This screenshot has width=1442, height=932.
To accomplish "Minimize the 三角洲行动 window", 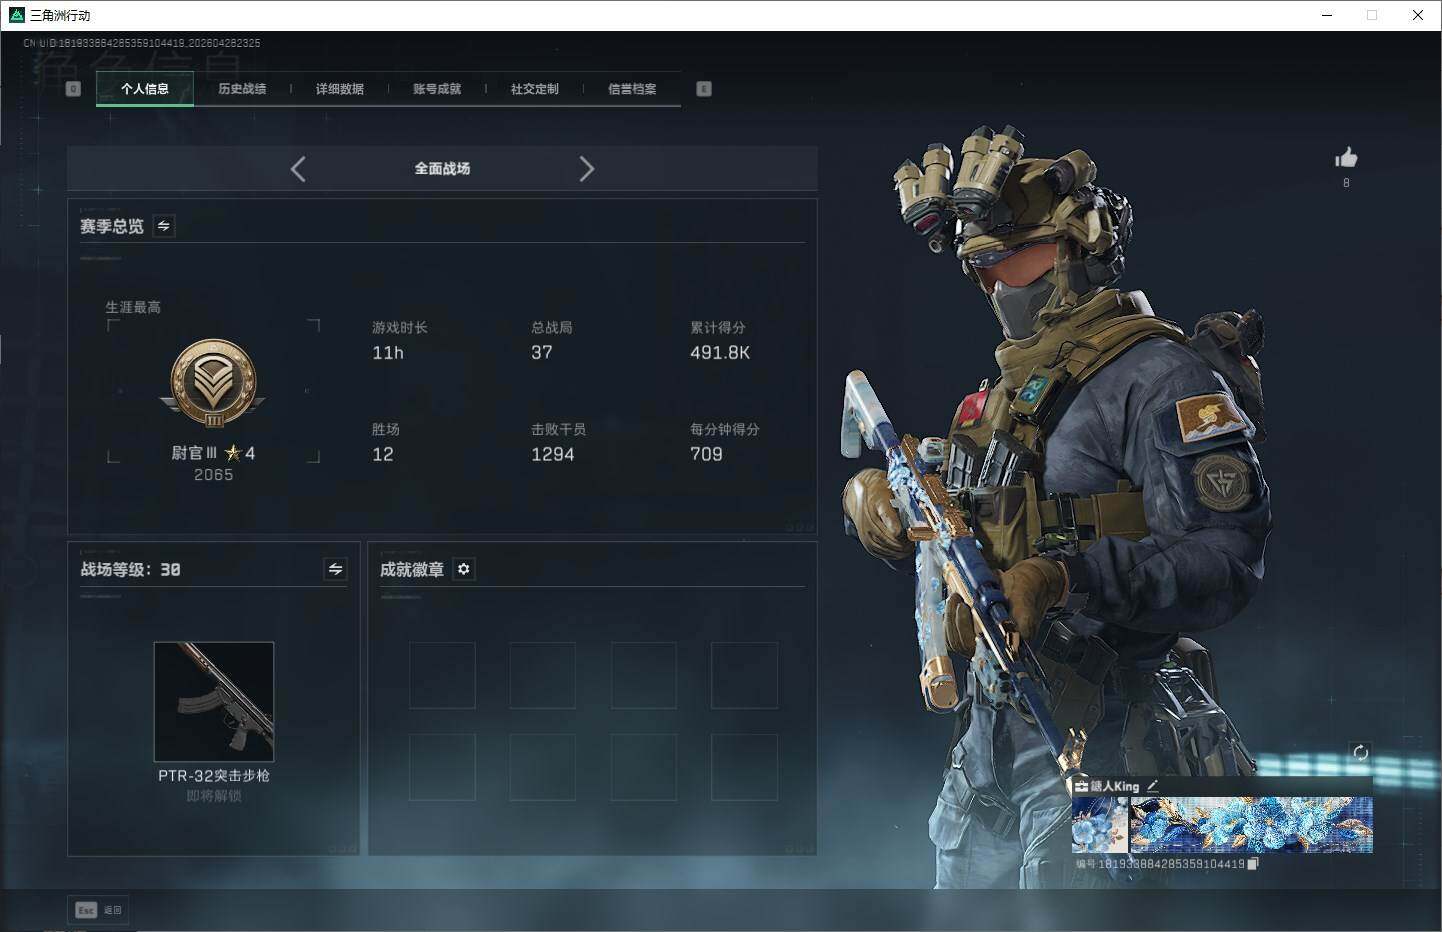I will (x=1327, y=15).
